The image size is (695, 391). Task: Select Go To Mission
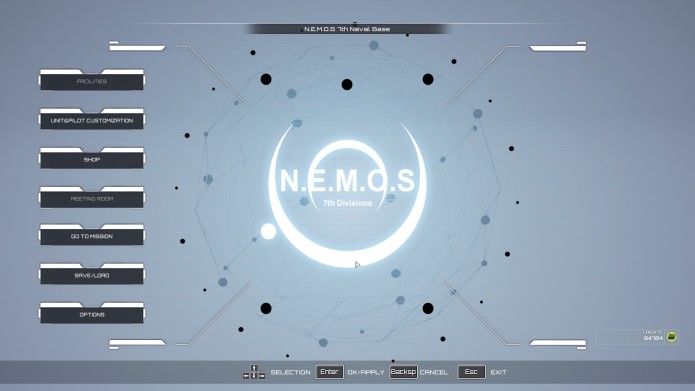pos(92,235)
